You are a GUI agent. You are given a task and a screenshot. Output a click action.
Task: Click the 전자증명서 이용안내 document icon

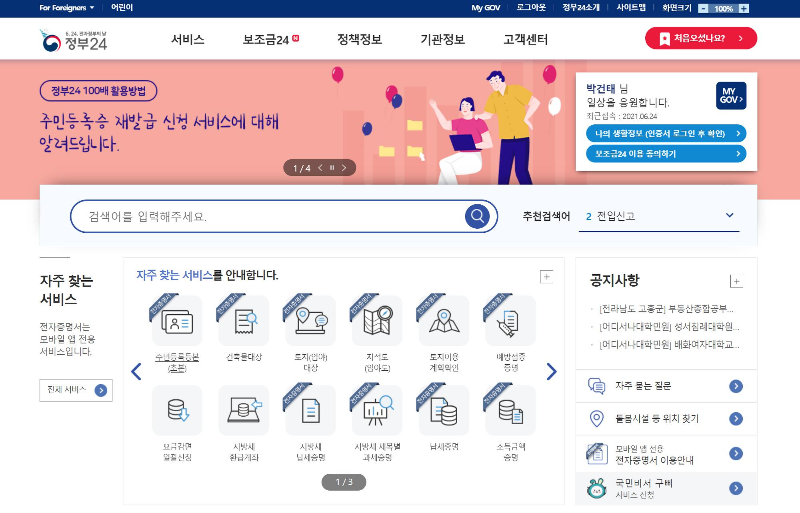click(596, 453)
